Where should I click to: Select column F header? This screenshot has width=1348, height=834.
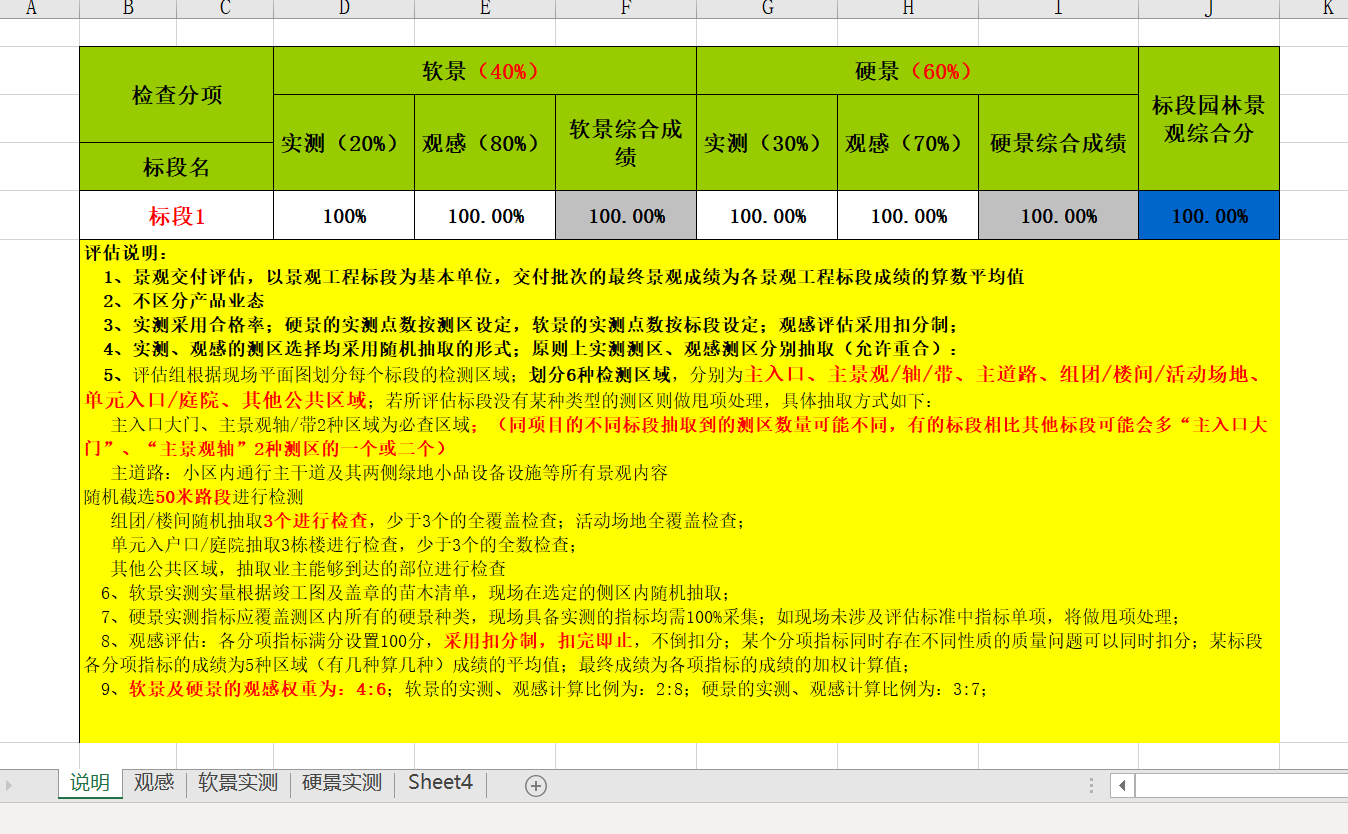click(626, 9)
